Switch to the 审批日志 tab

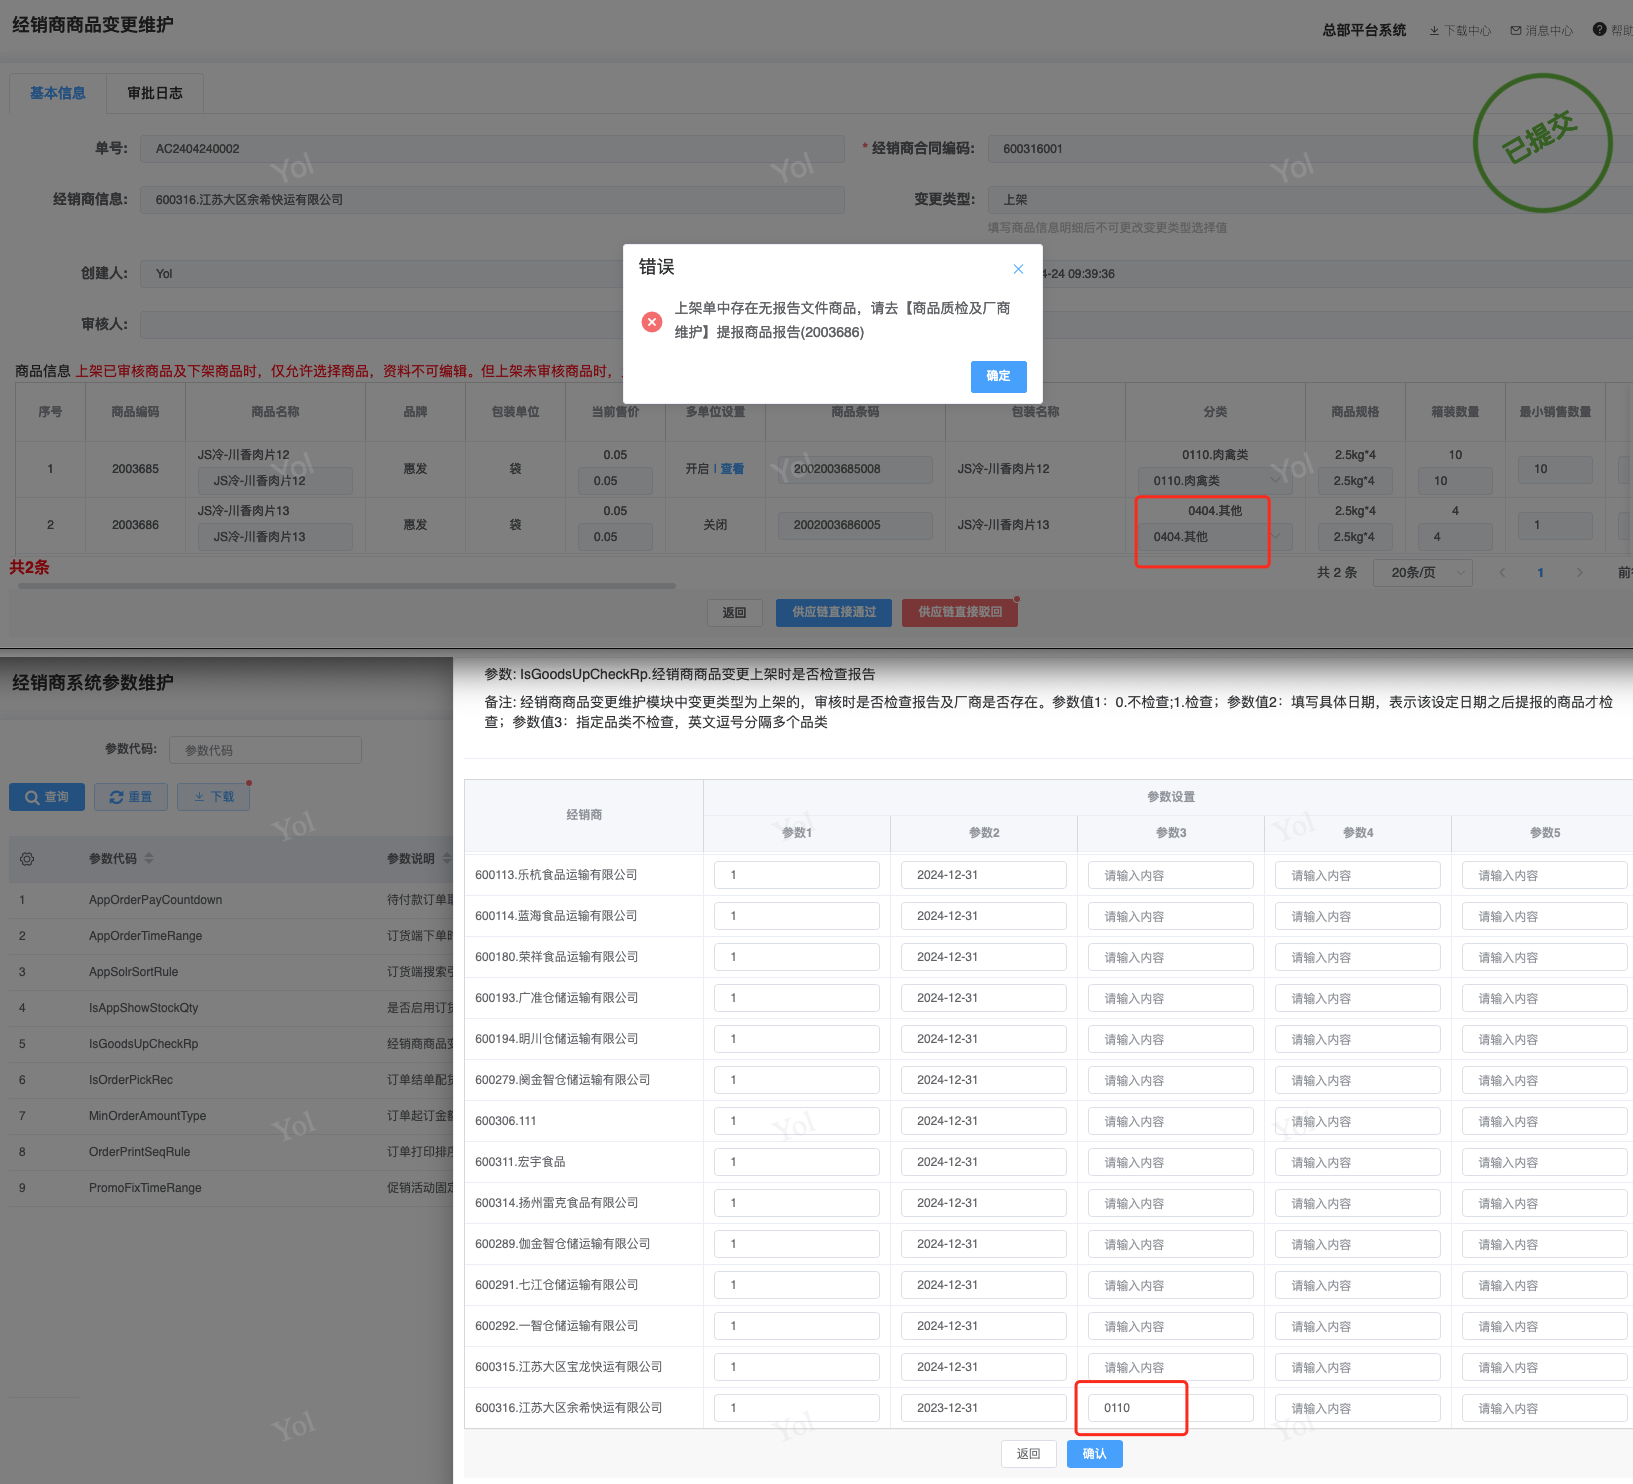(x=155, y=93)
